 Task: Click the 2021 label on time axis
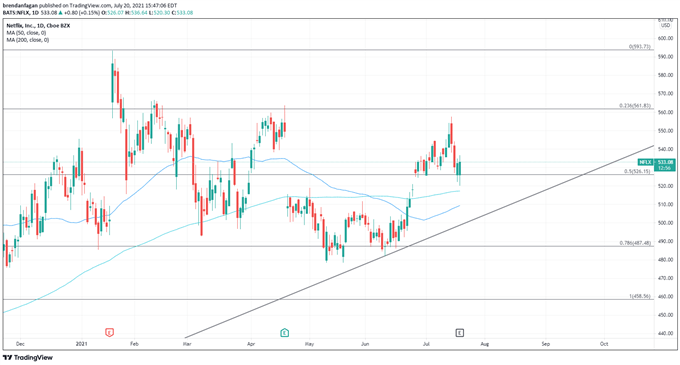click(x=82, y=344)
